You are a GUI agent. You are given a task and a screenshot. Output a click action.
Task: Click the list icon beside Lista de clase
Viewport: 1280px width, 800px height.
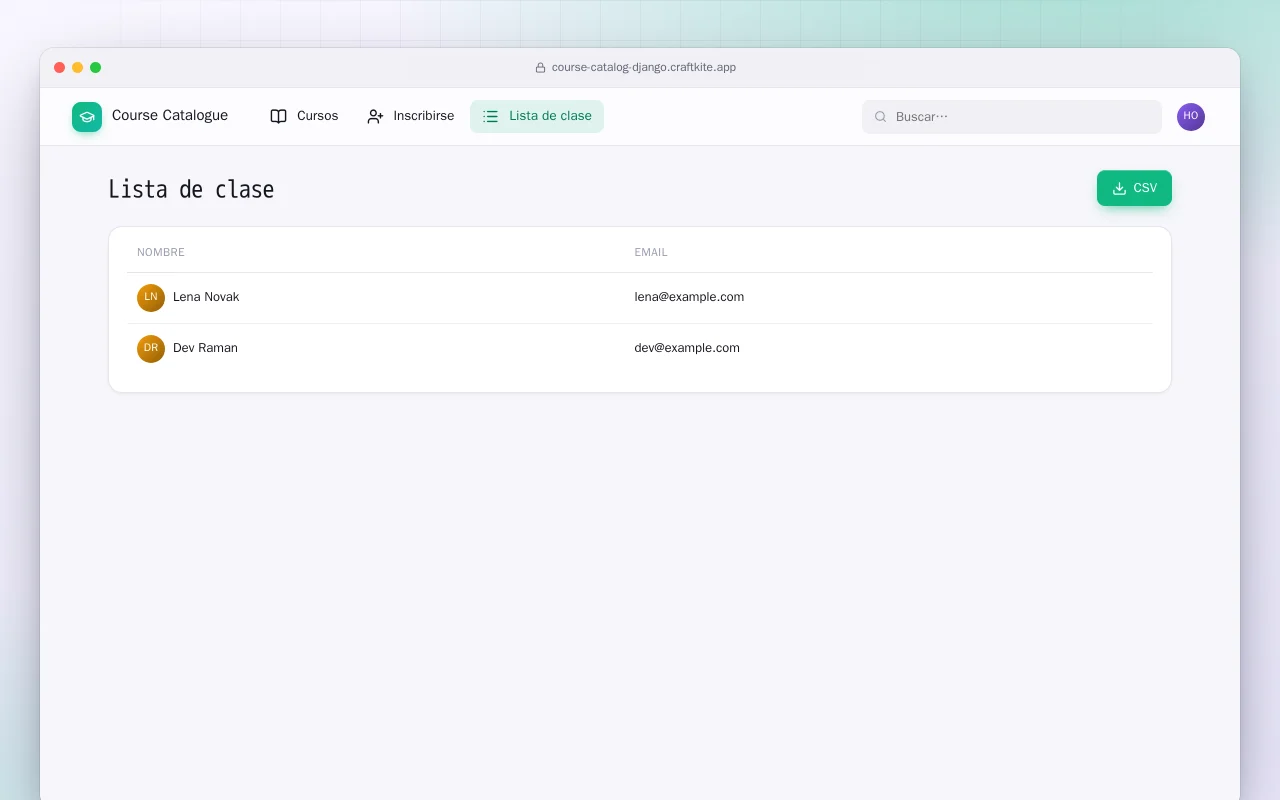point(491,116)
